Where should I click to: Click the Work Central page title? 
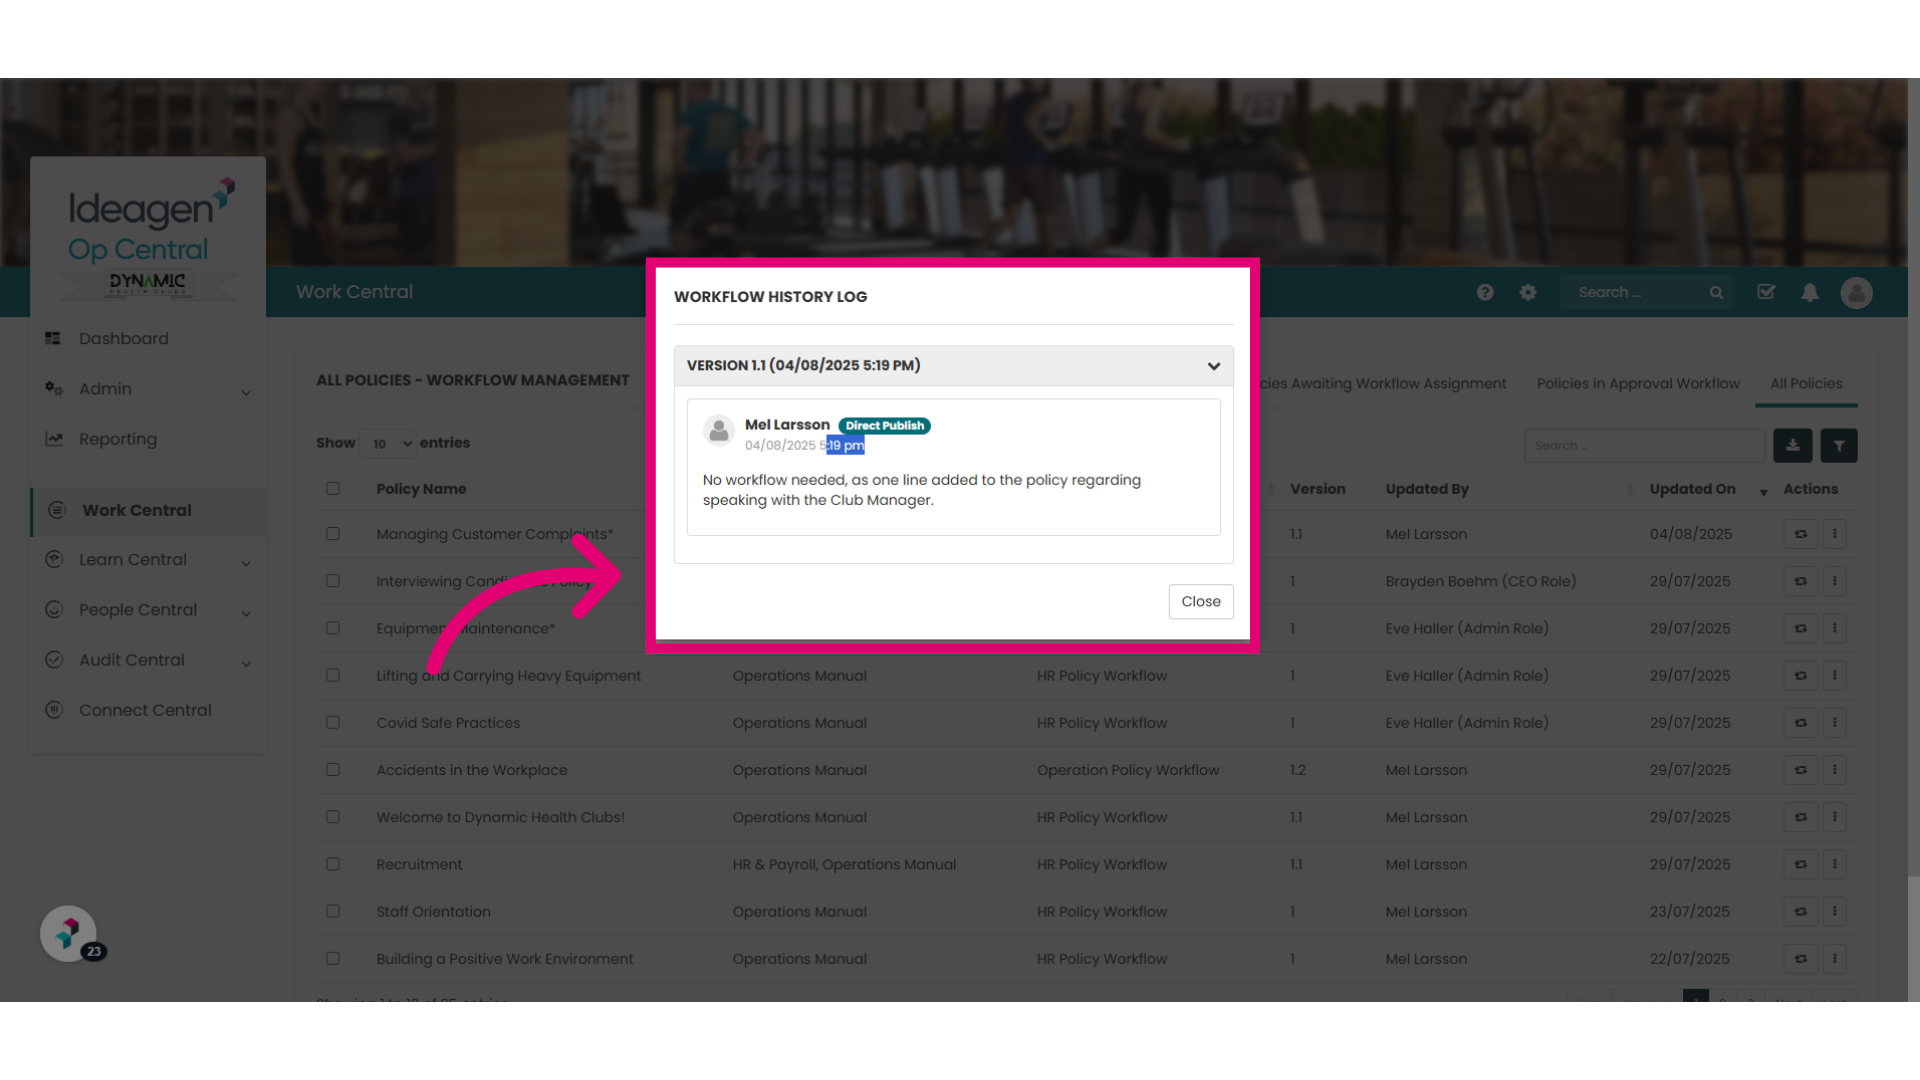point(354,292)
